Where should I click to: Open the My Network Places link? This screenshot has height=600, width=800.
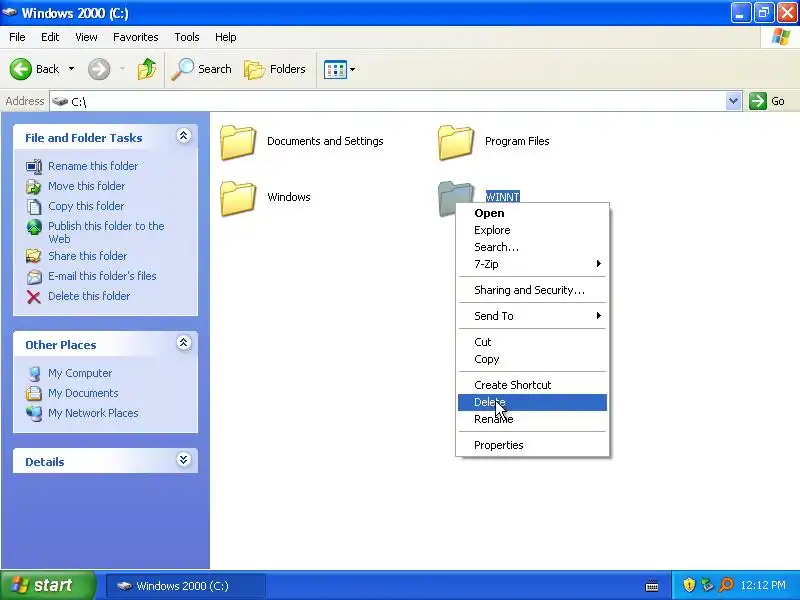pos(93,413)
